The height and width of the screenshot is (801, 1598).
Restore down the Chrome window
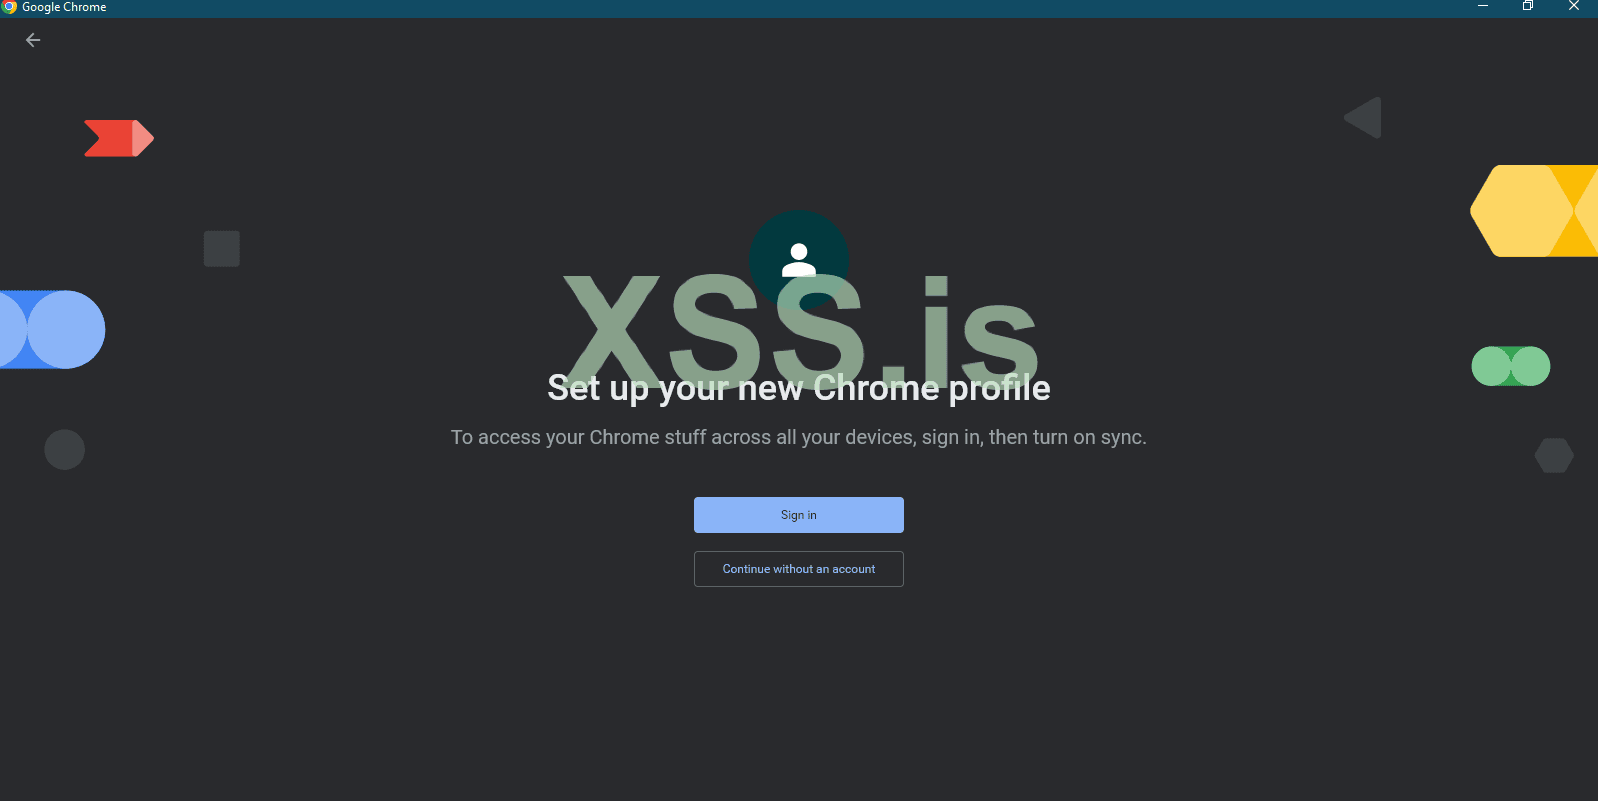pyautogui.click(x=1528, y=7)
